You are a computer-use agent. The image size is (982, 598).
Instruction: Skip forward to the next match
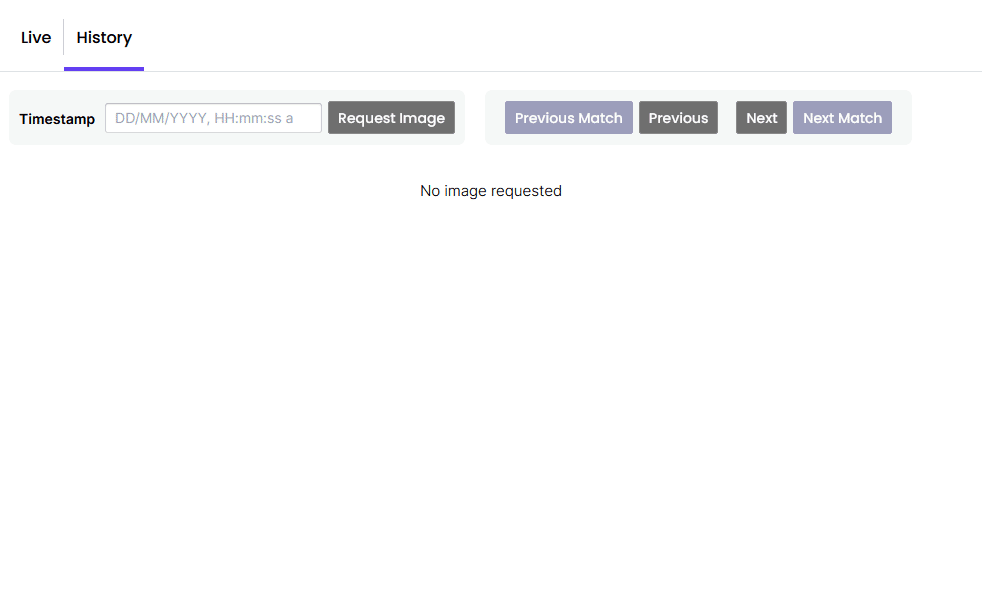pyautogui.click(x=842, y=118)
